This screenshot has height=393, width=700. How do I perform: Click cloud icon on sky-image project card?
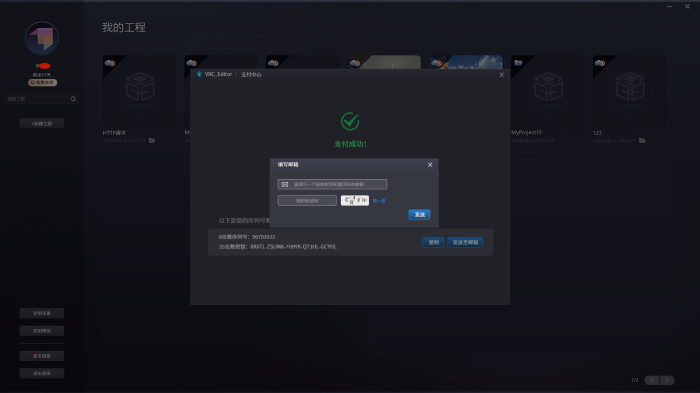(x=437, y=63)
